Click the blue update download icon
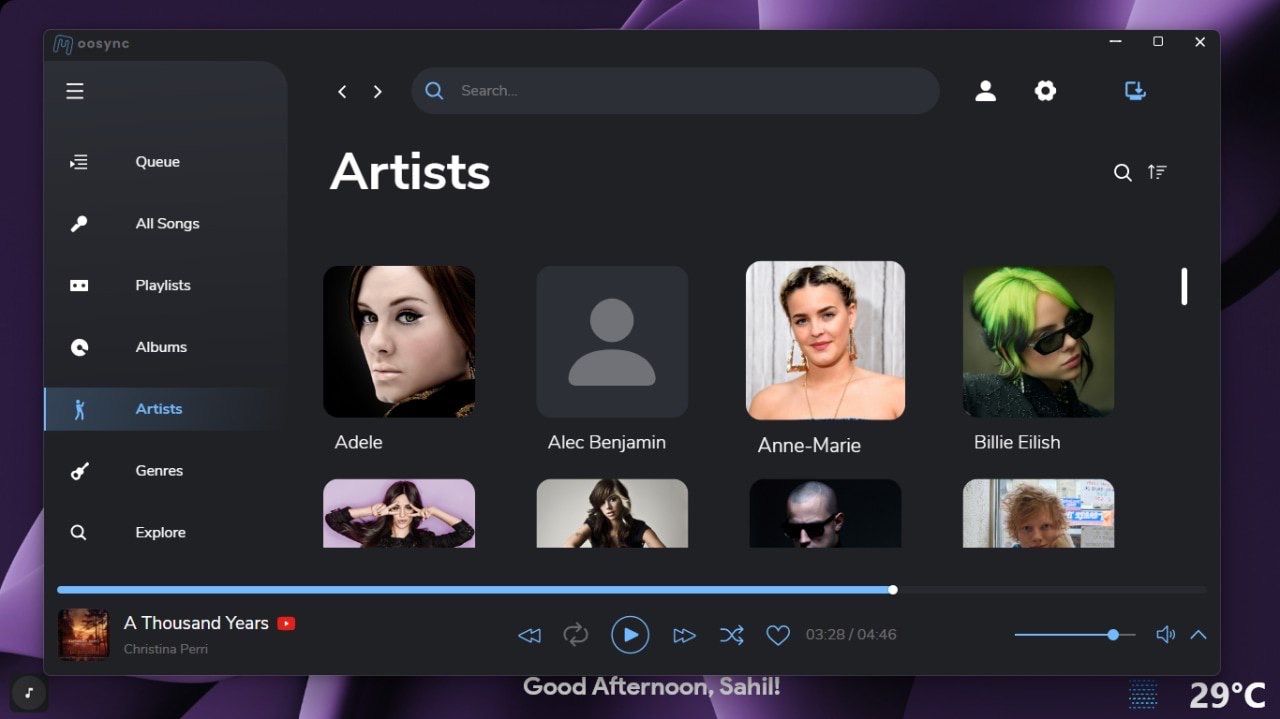The height and width of the screenshot is (719, 1280). point(1135,91)
